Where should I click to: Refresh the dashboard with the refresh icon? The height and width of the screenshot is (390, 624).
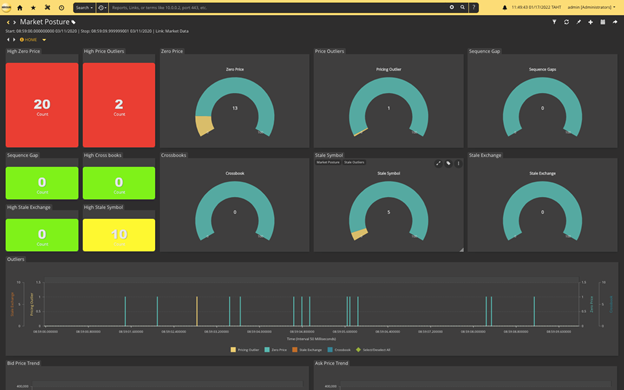566,22
